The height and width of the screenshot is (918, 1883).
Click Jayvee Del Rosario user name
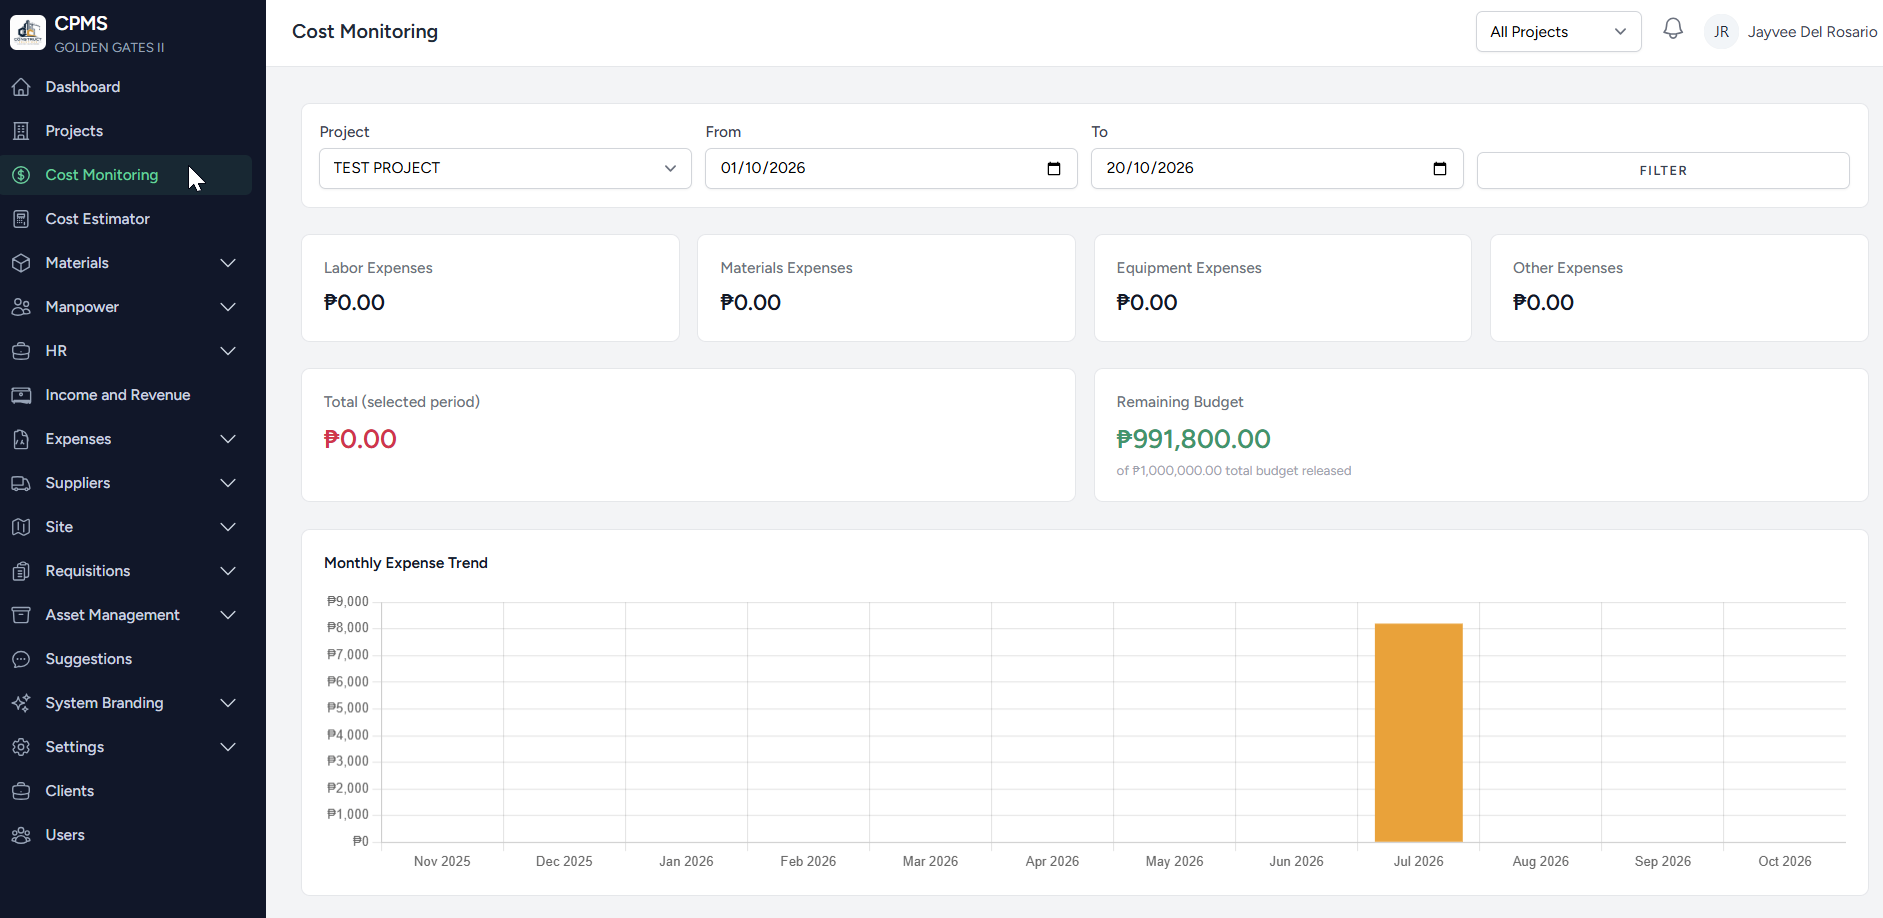tap(1812, 32)
